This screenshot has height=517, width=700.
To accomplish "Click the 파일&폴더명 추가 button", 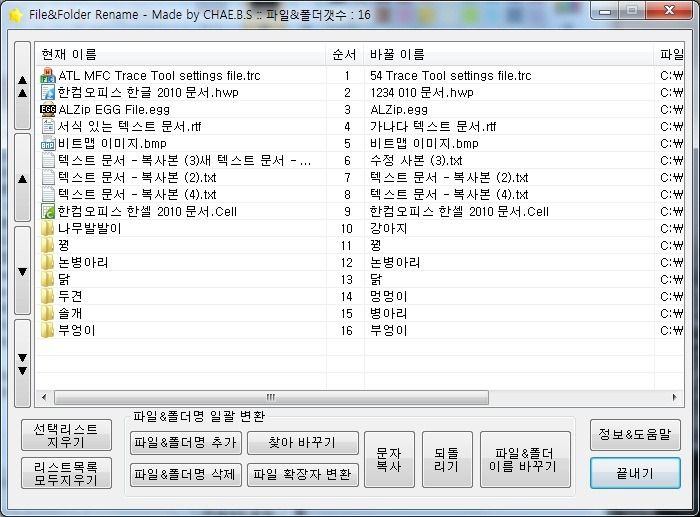I will 186,442.
